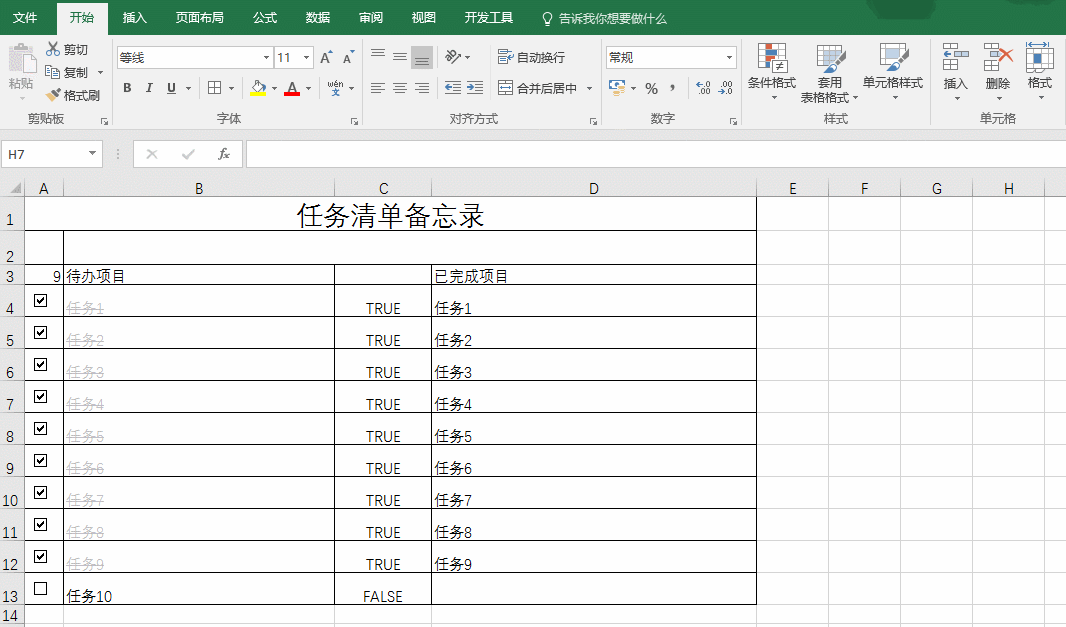Image resolution: width=1066 pixels, height=627 pixels.
Task: Click the Paste clipboard icon
Action: pos(22,59)
